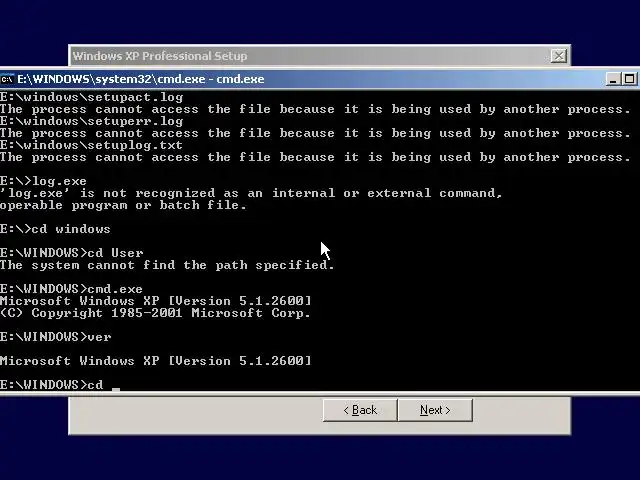Click the operable program or batch file text
Image resolution: width=640 pixels, height=480 pixels.
(x=123, y=205)
